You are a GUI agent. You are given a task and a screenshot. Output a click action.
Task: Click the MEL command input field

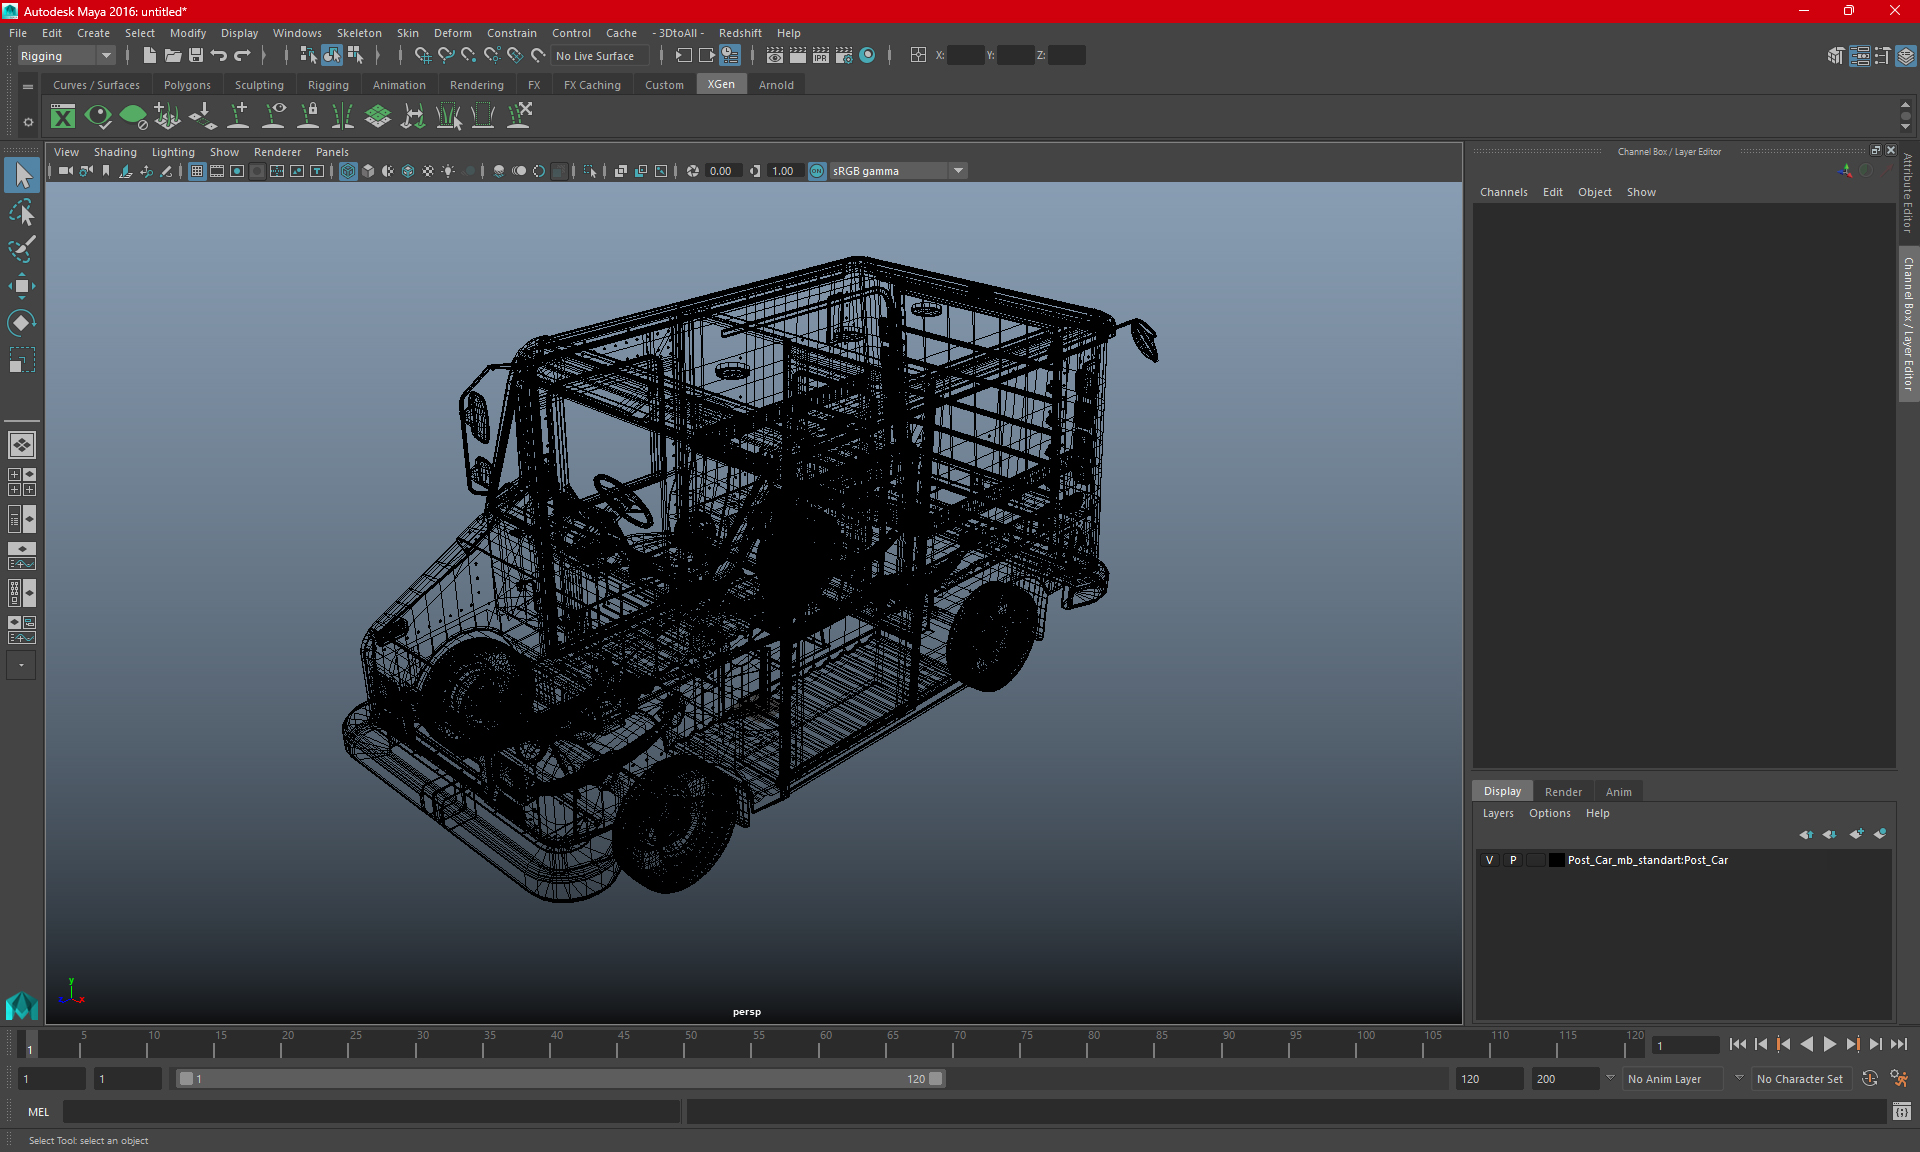372,1112
